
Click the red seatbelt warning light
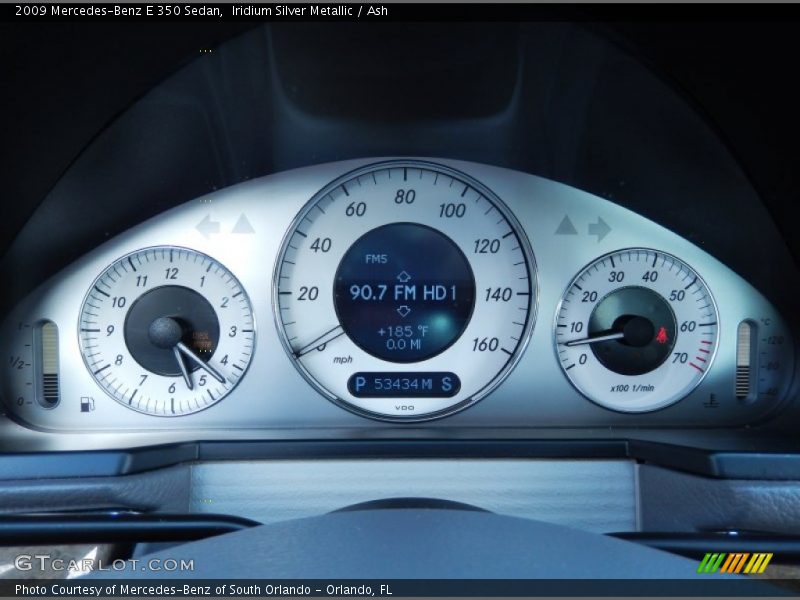pyautogui.click(x=662, y=335)
